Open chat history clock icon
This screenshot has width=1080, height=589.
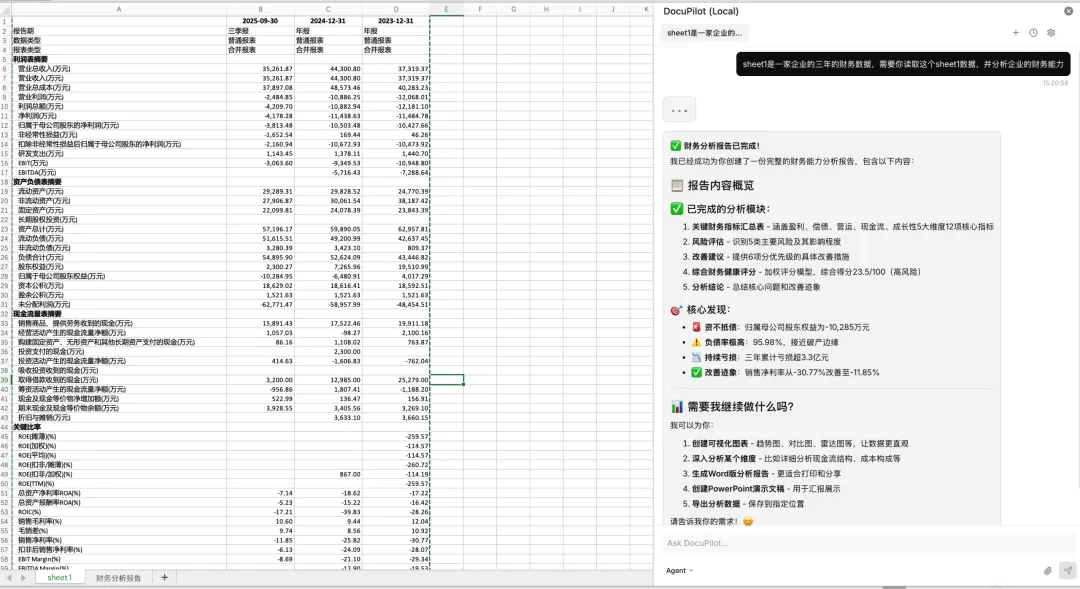pos(1033,32)
